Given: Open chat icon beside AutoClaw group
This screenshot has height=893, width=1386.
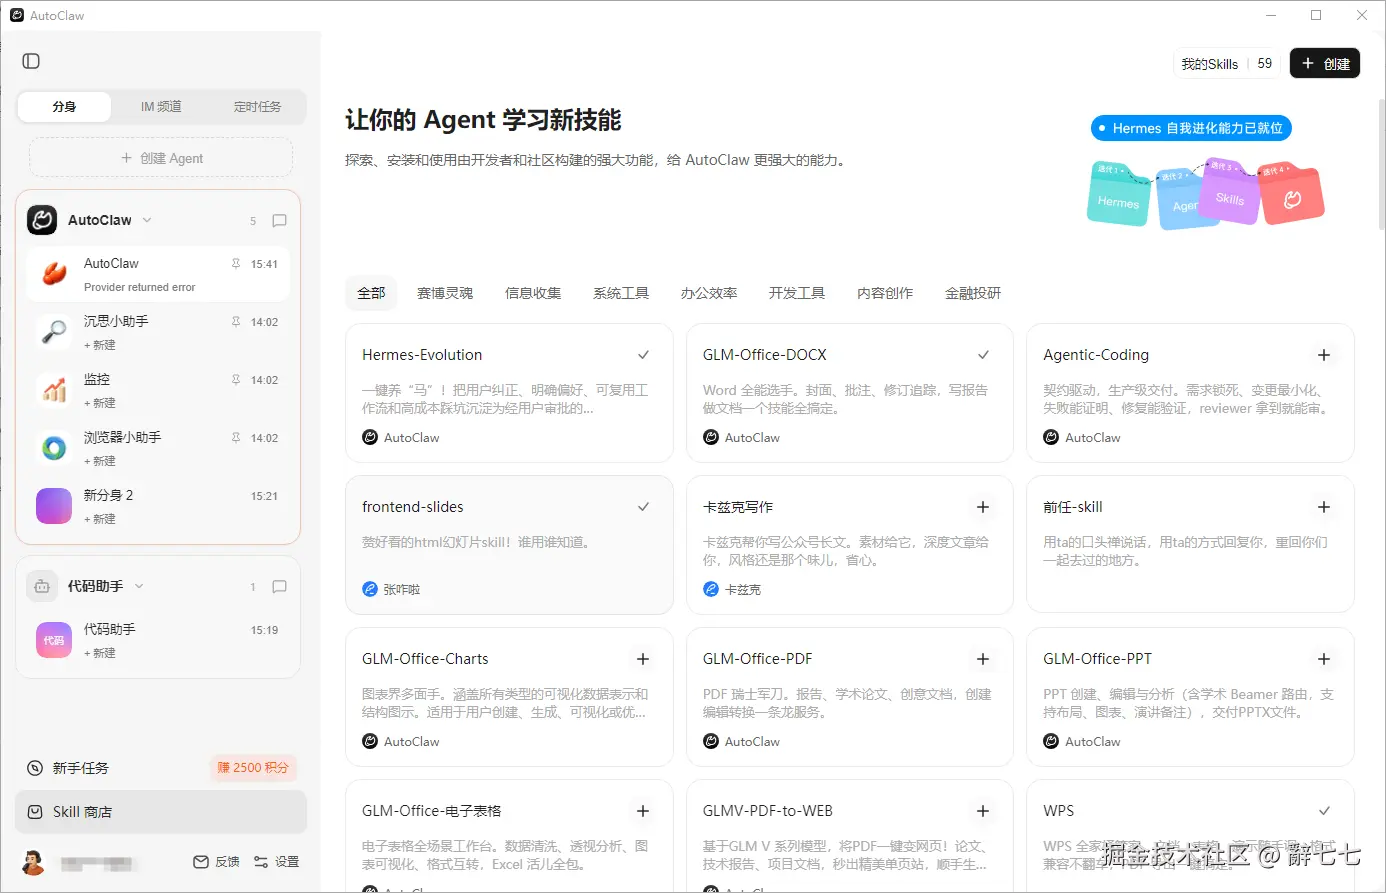Looking at the screenshot, I should [x=280, y=220].
